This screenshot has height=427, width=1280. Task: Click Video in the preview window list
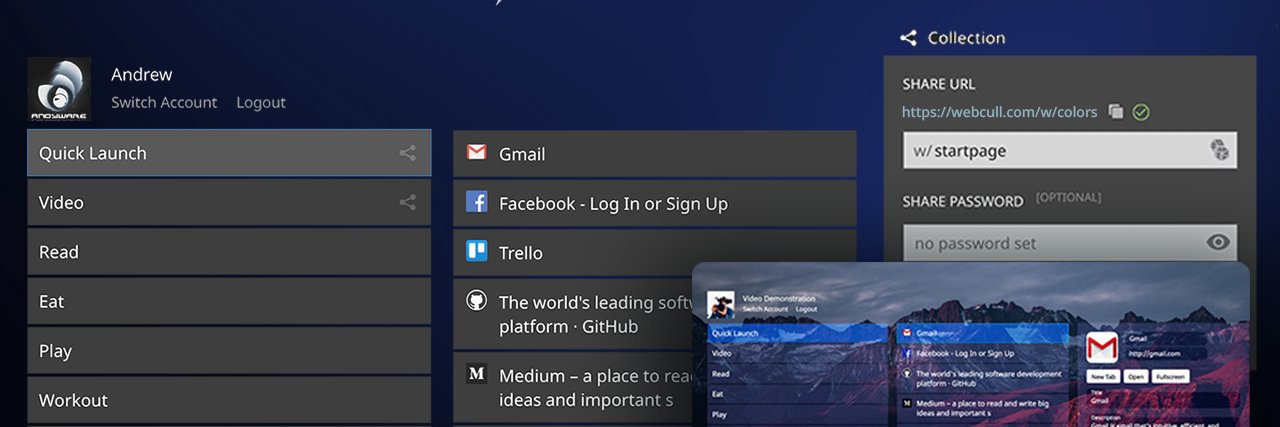798,354
